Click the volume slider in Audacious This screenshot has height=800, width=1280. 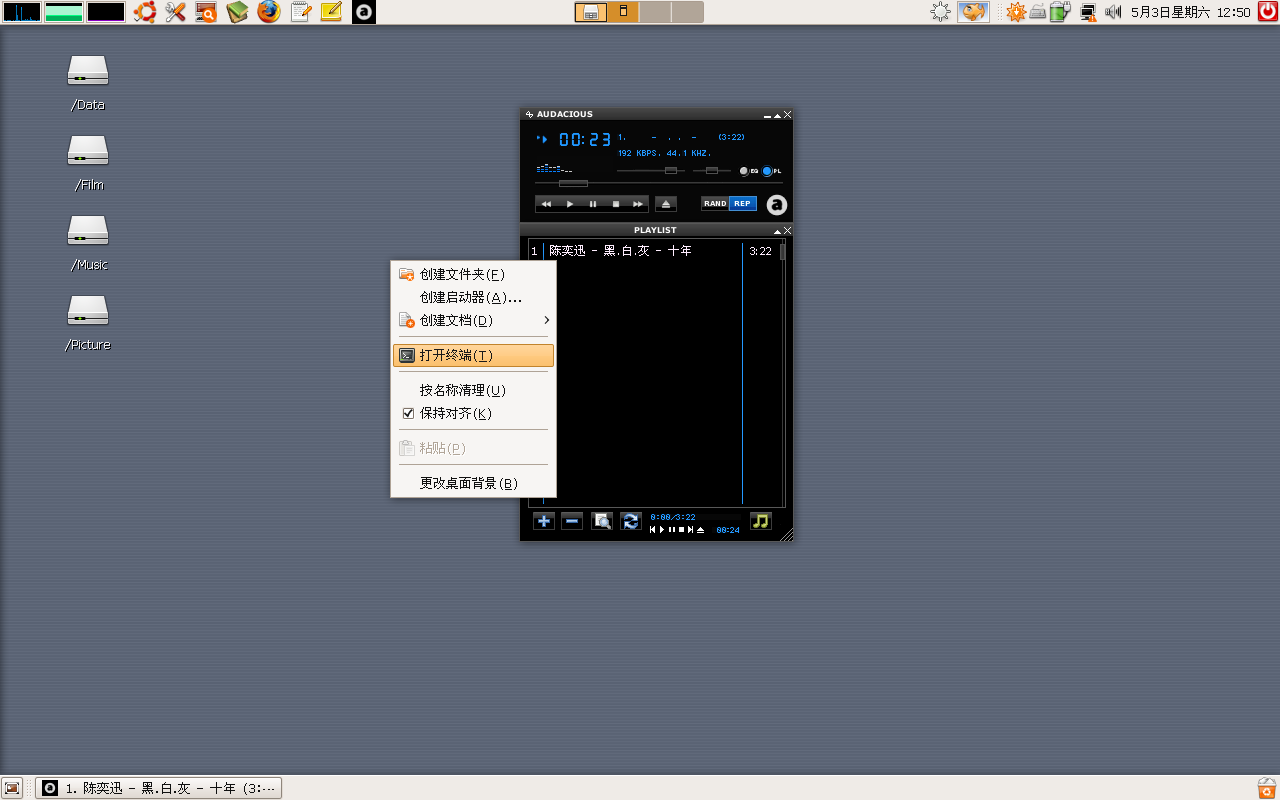pos(650,171)
